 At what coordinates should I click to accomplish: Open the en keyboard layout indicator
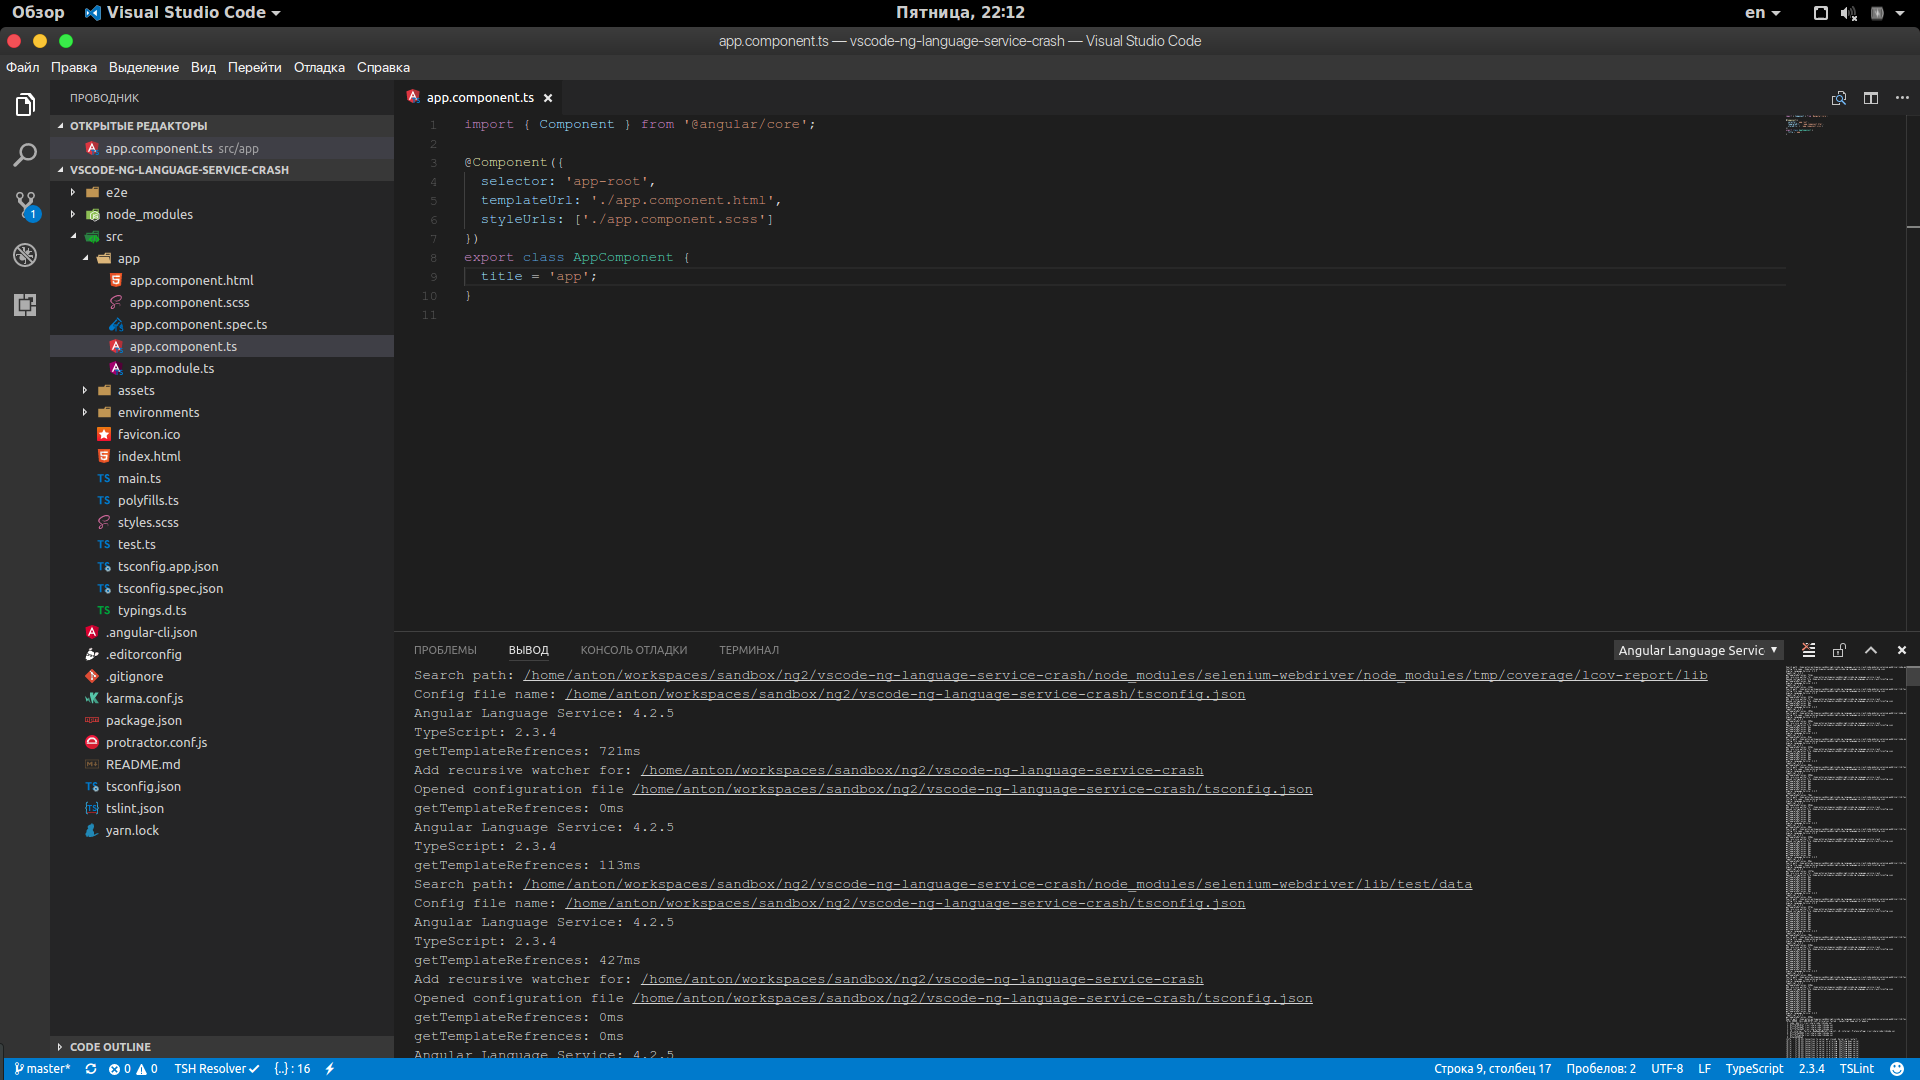pos(1762,13)
